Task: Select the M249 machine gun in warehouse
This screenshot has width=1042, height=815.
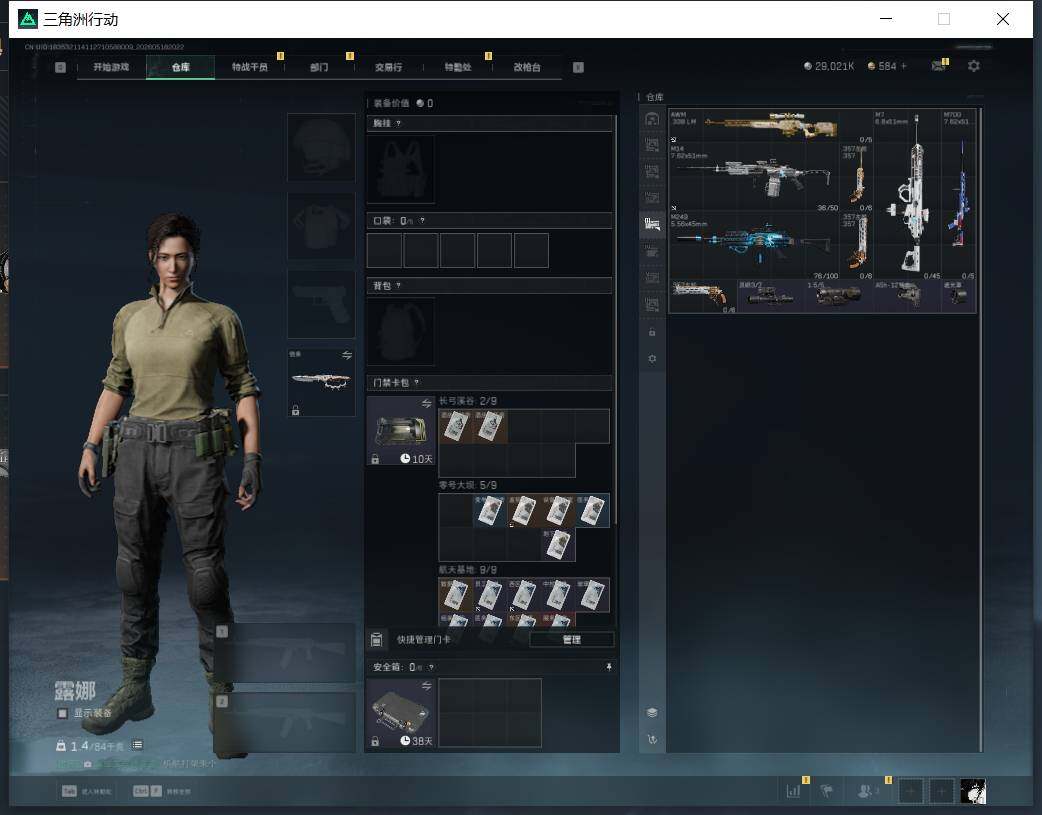Action: coord(754,245)
